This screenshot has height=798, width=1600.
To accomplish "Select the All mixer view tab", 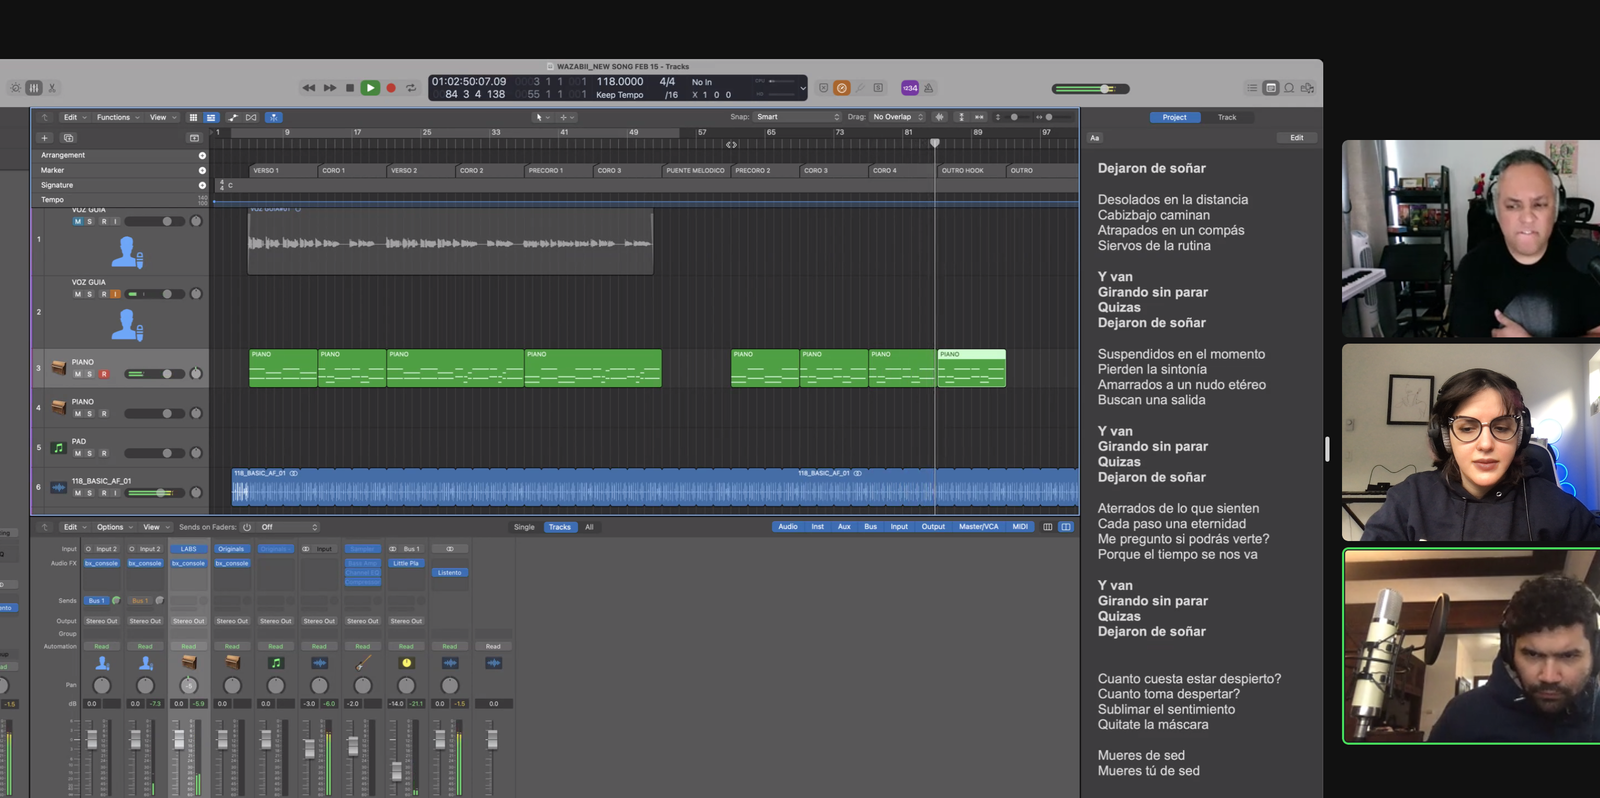I will click(x=589, y=527).
